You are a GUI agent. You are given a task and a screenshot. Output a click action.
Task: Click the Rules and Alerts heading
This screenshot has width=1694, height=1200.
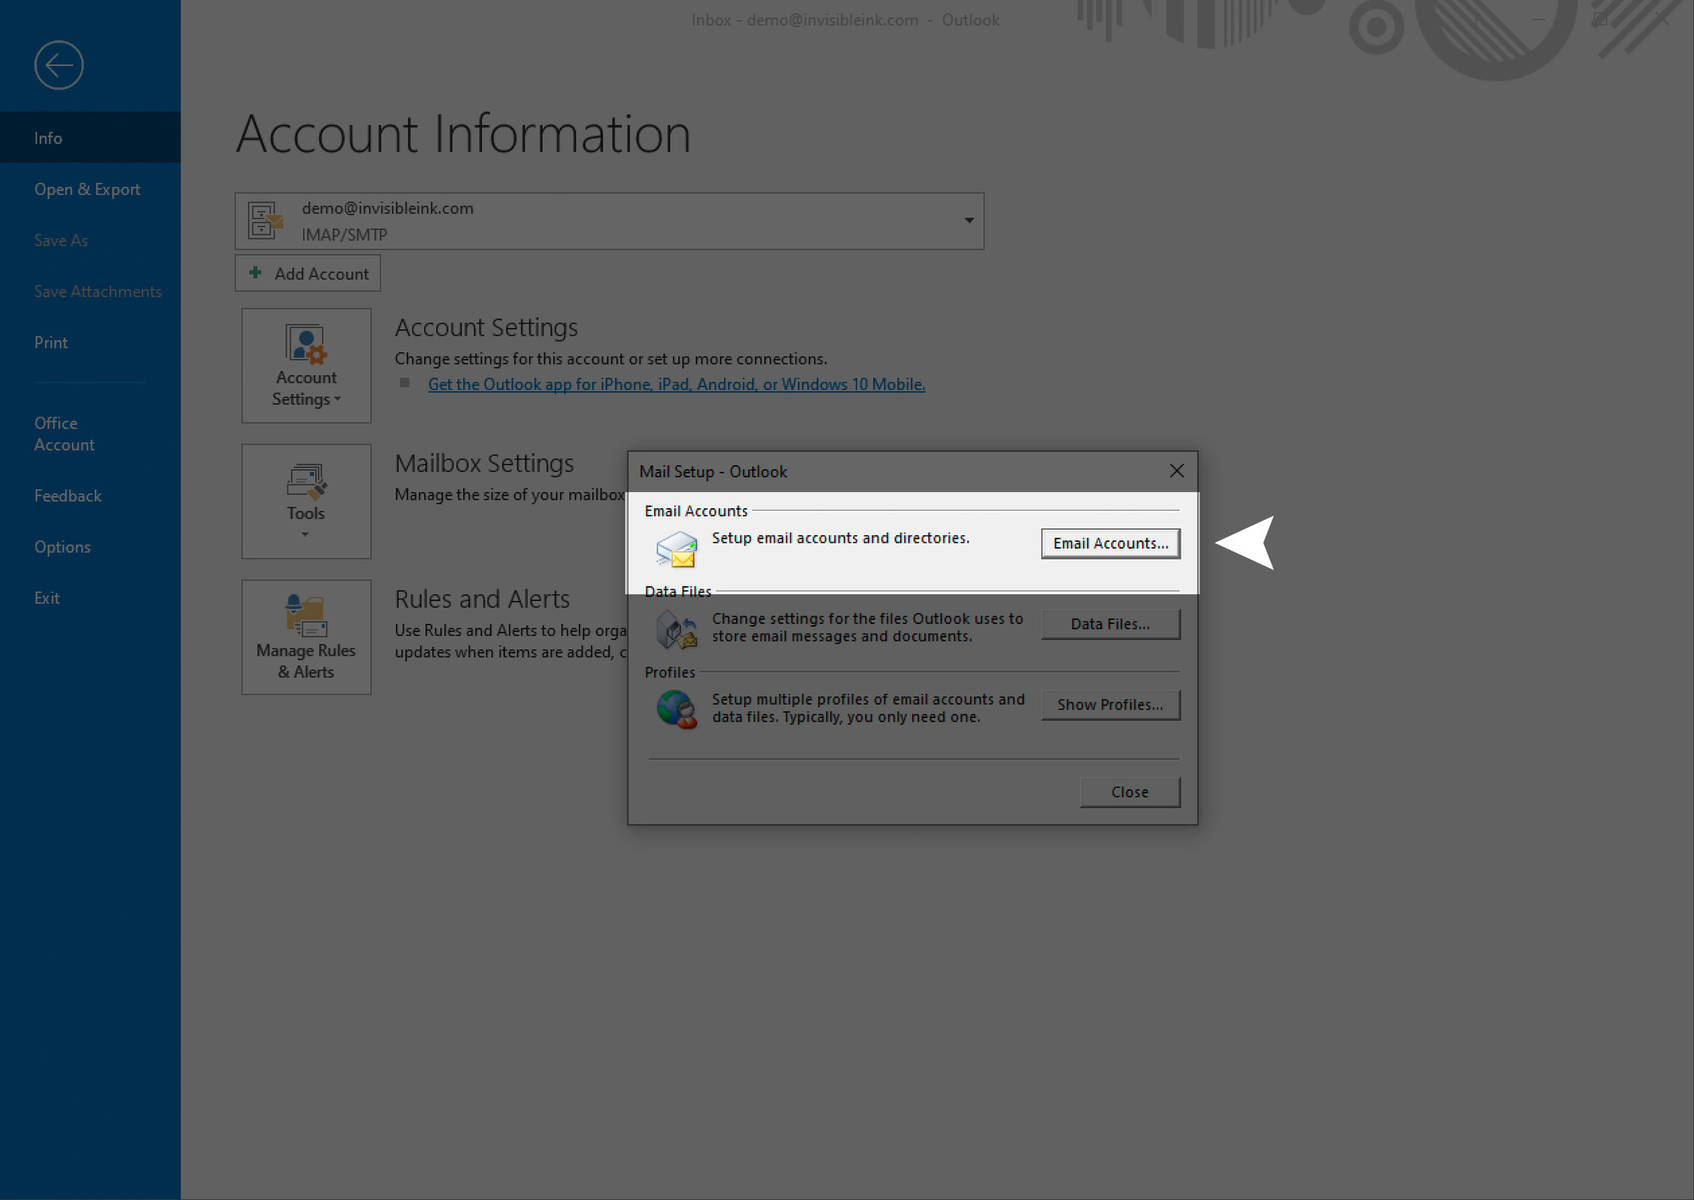tap(482, 599)
